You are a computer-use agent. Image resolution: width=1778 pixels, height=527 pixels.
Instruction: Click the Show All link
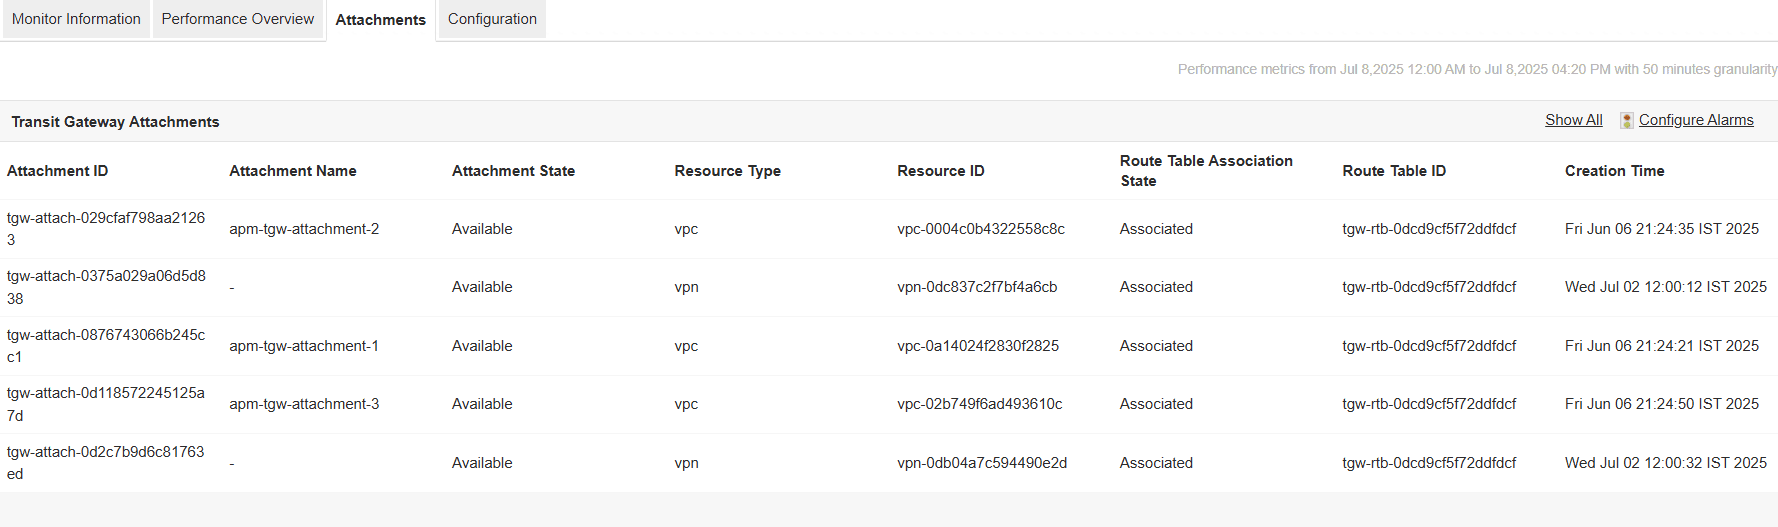[1573, 120]
